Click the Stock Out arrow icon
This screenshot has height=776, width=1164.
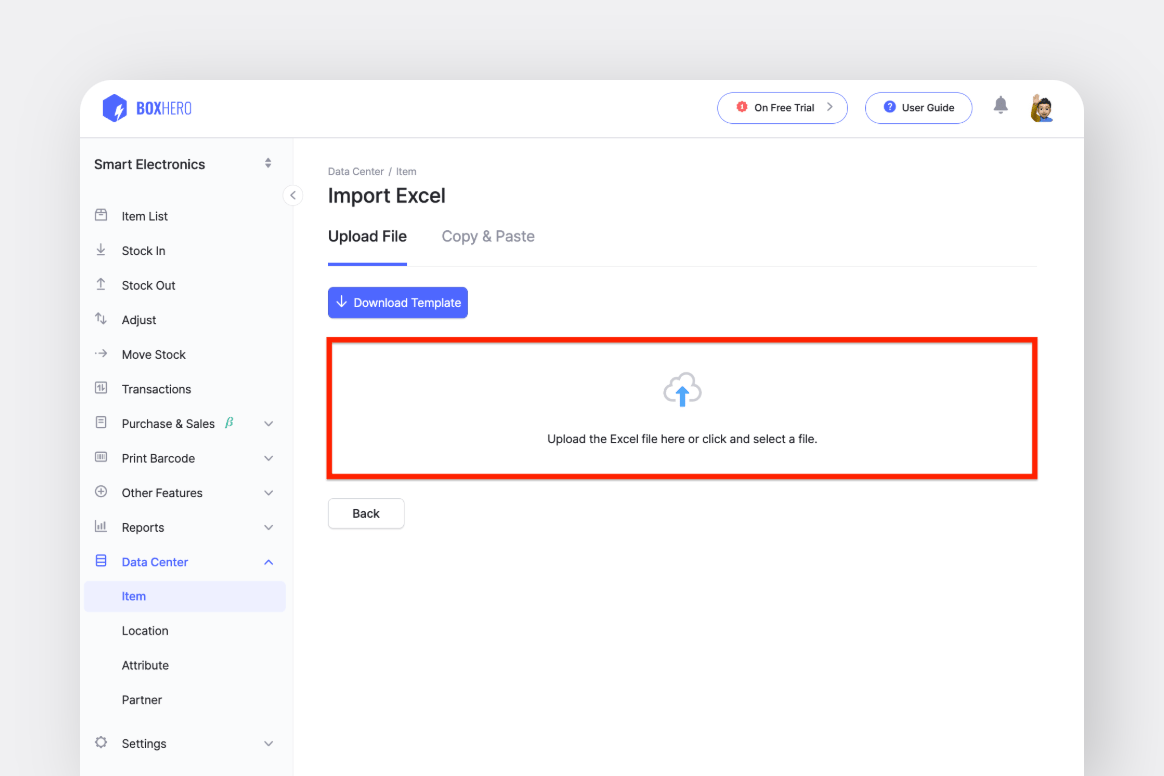click(x=101, y=285)
